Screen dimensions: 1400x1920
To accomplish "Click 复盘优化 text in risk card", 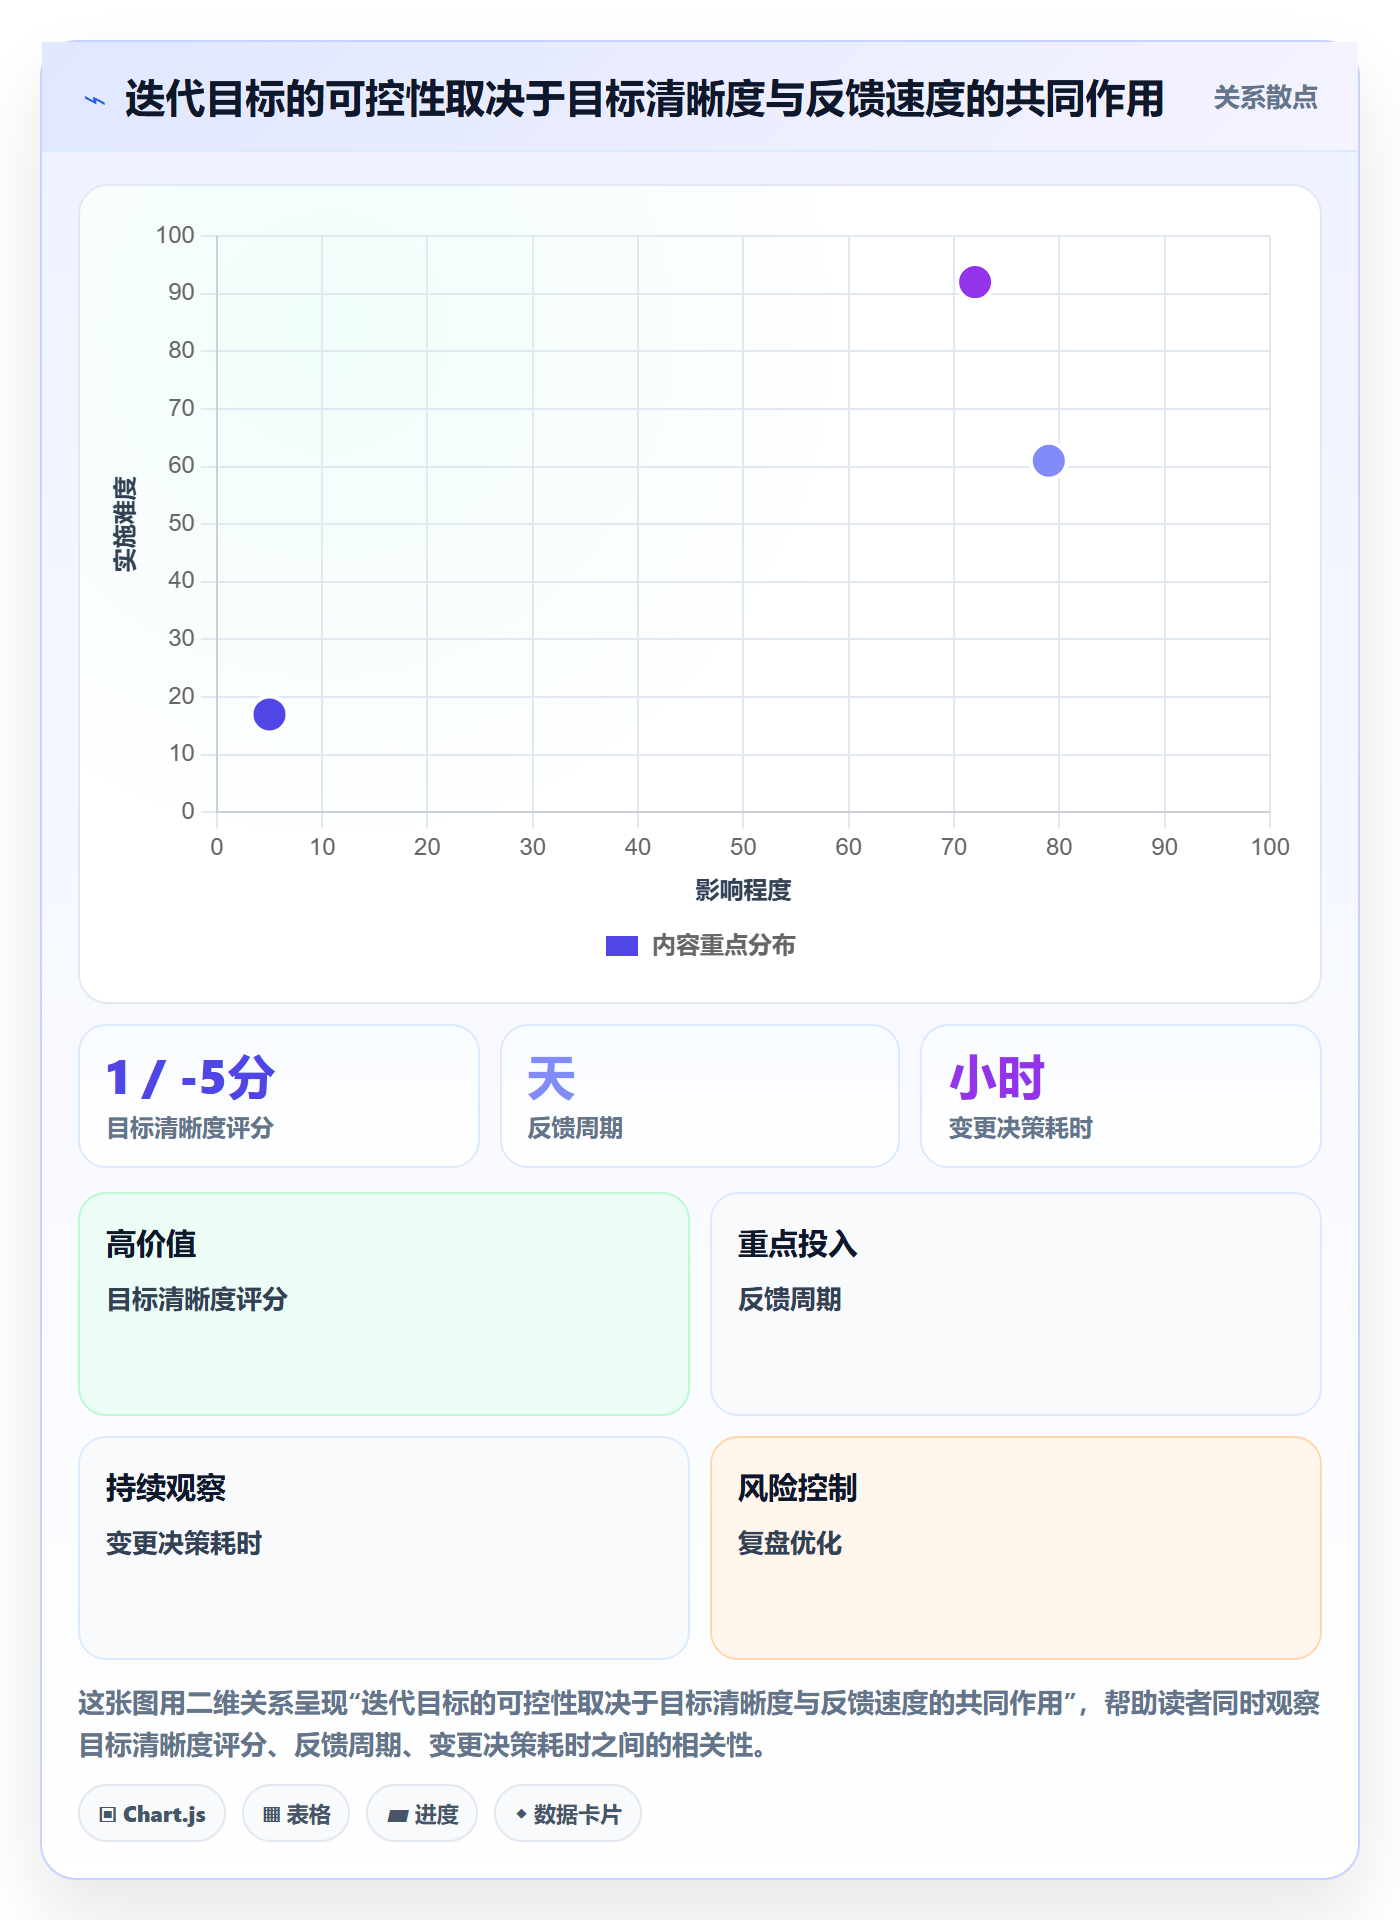I will [x=790, y=1543].
